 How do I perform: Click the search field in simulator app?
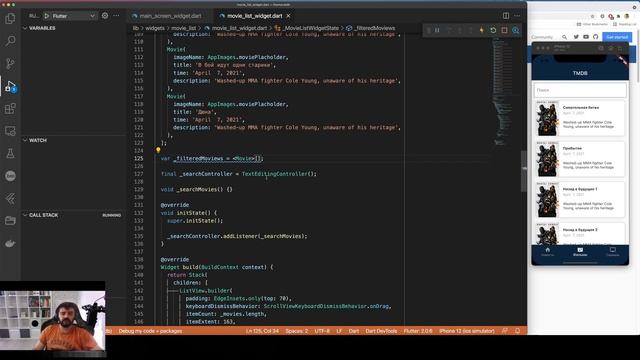[x=580, y=90]
